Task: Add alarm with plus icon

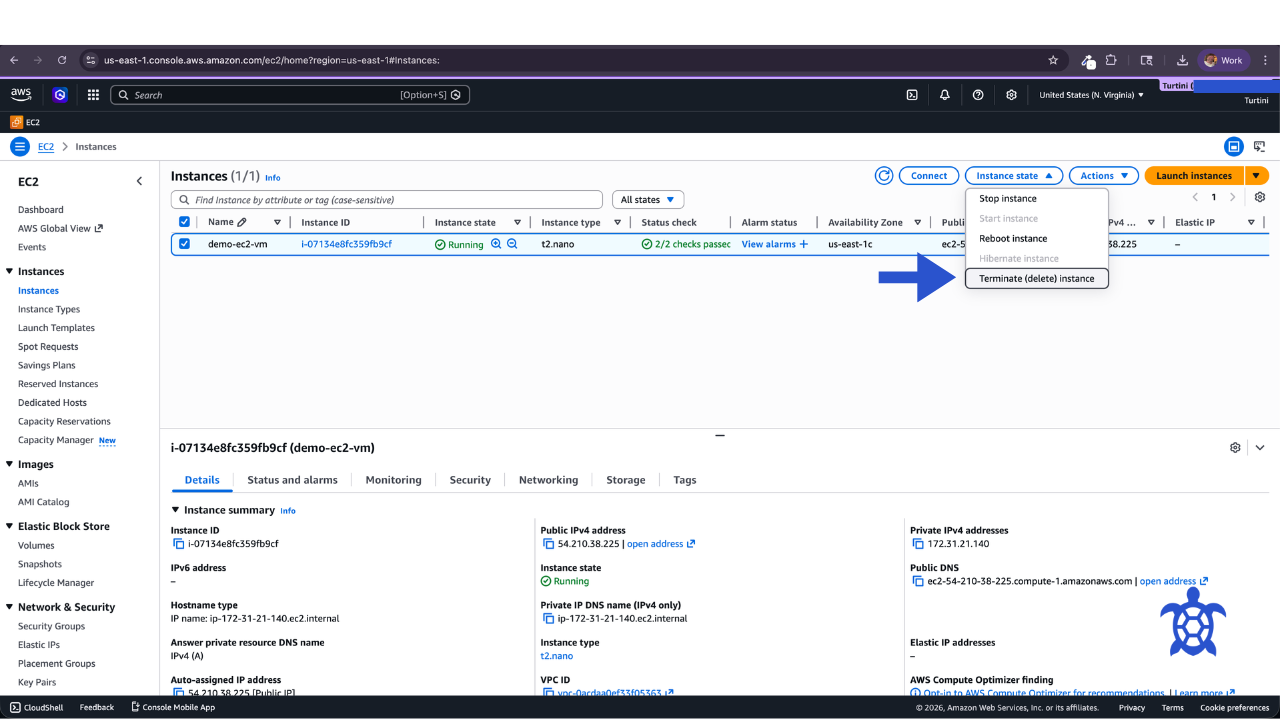Action: pyautogui.click(x=804, y=244)
